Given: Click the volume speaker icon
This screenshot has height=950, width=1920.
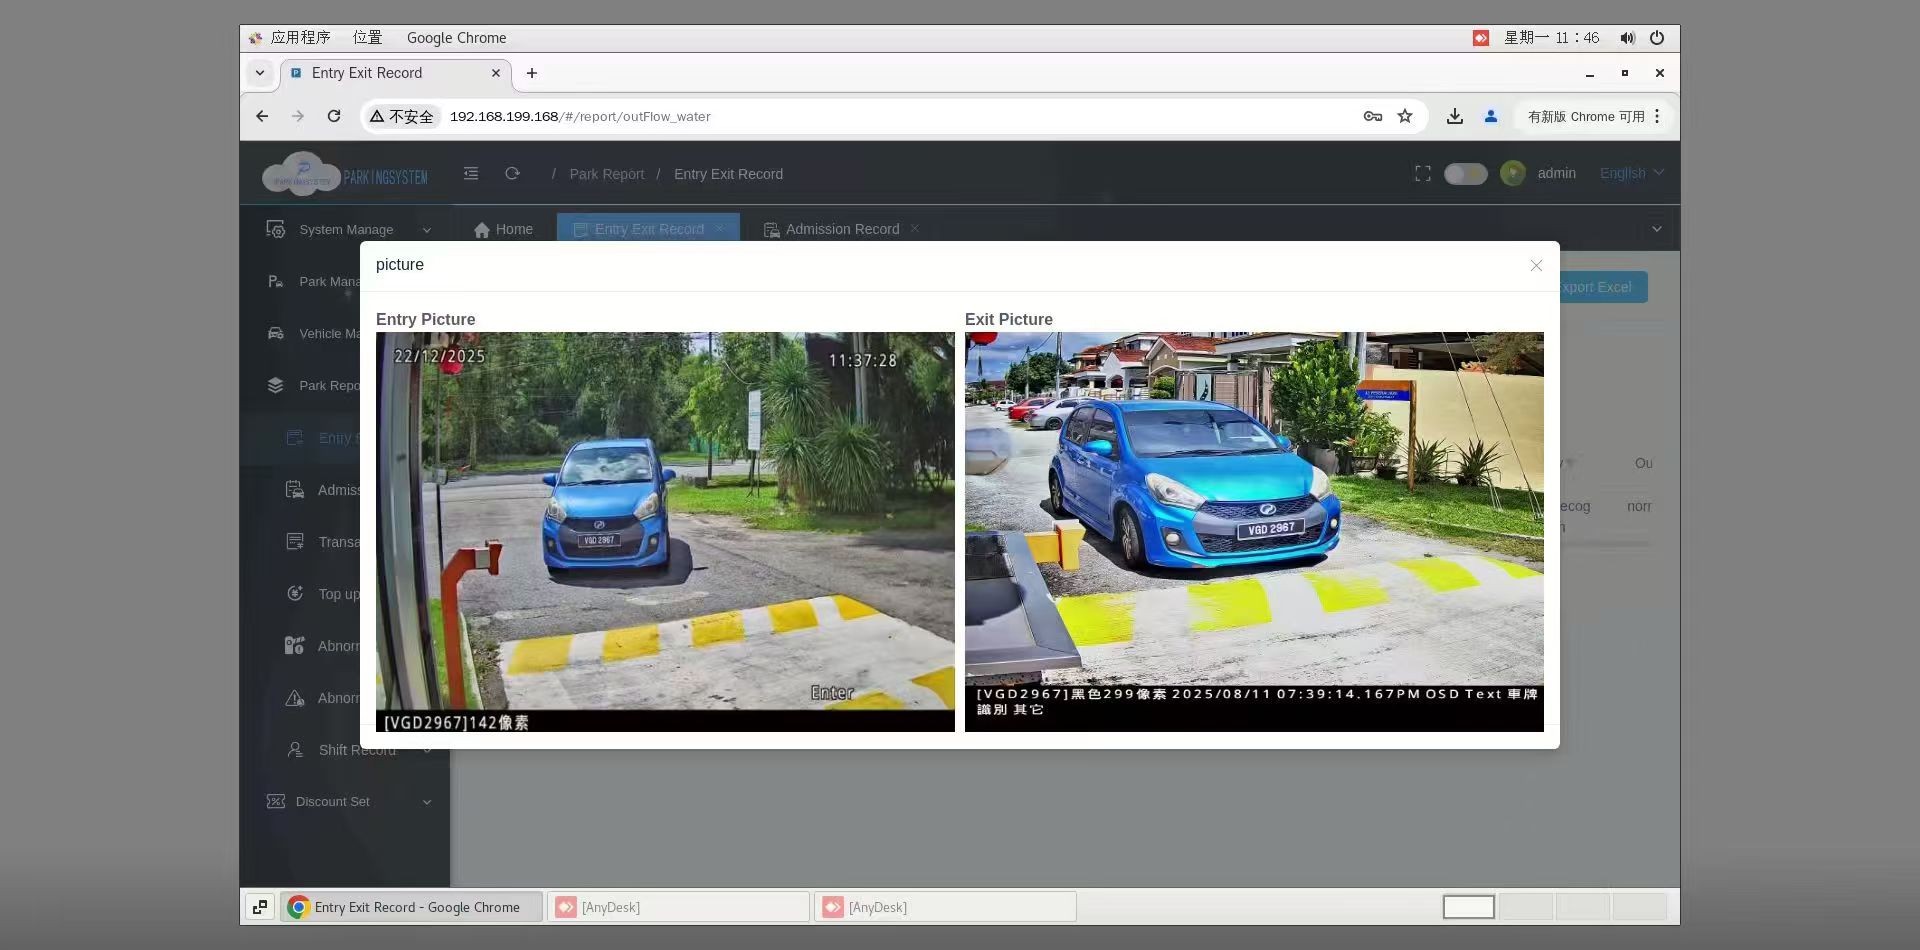Looking at the screenshot, I should [1628, 37].
